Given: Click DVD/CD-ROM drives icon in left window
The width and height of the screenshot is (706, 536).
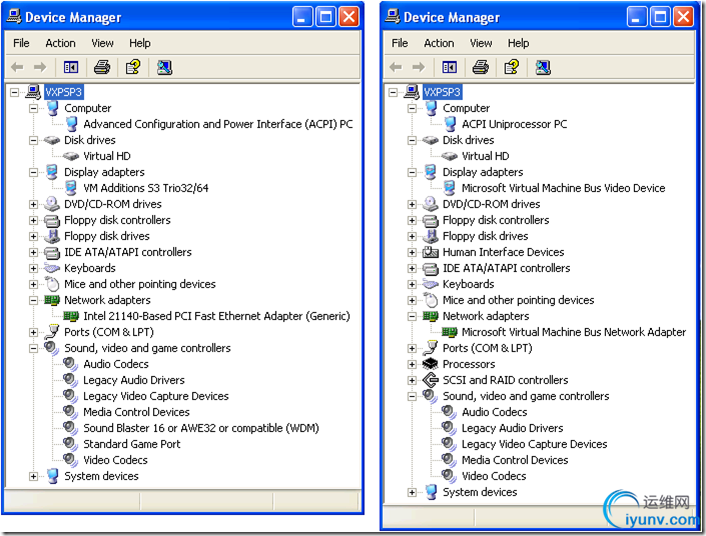Looking at the screenshot, I should point(52,204).
